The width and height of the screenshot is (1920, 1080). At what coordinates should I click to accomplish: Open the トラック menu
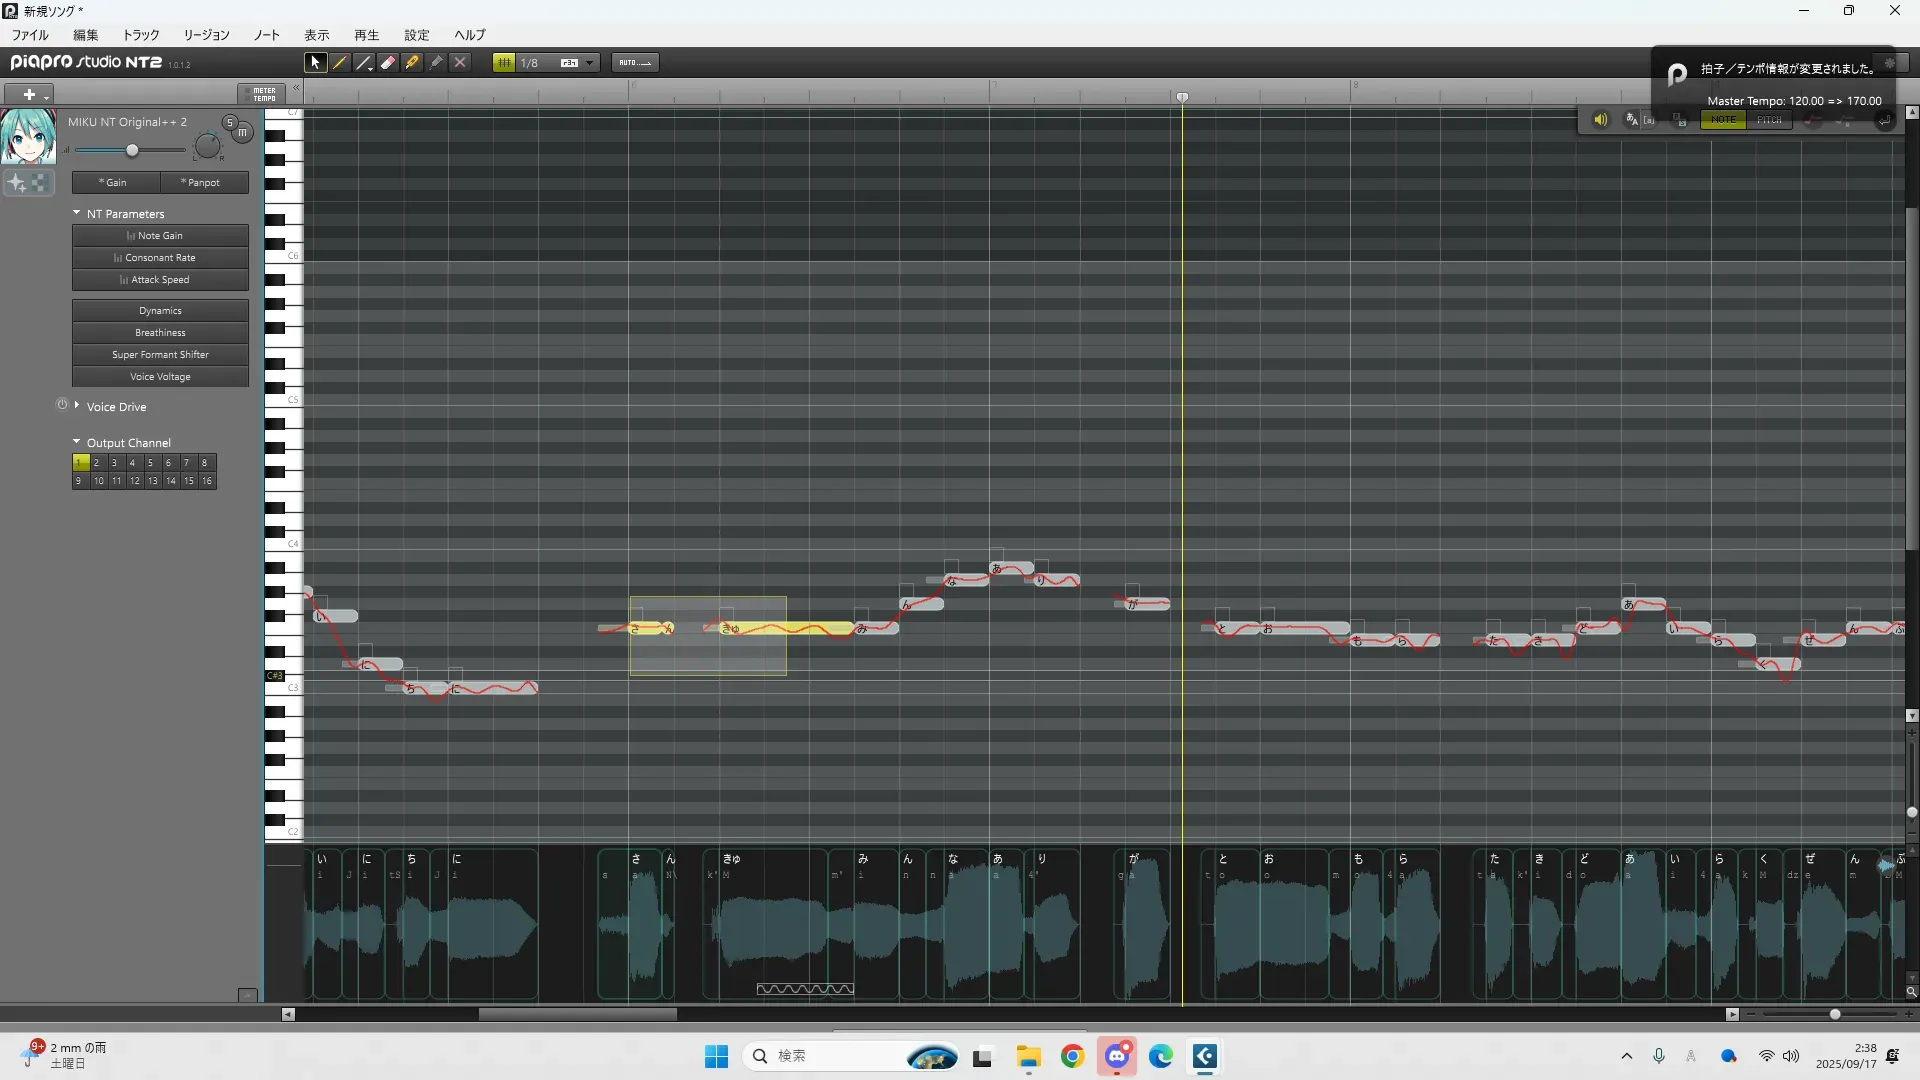click(x=141, y=34)
